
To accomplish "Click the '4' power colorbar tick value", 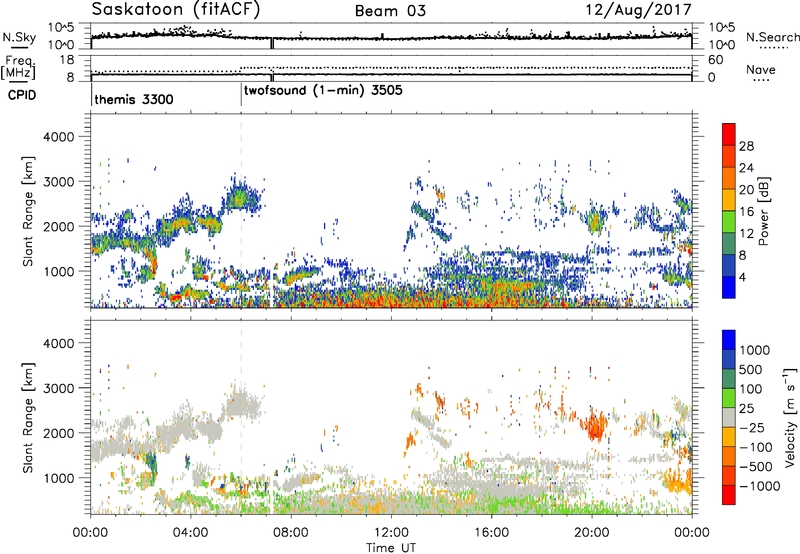I will [x=742, y=277].
